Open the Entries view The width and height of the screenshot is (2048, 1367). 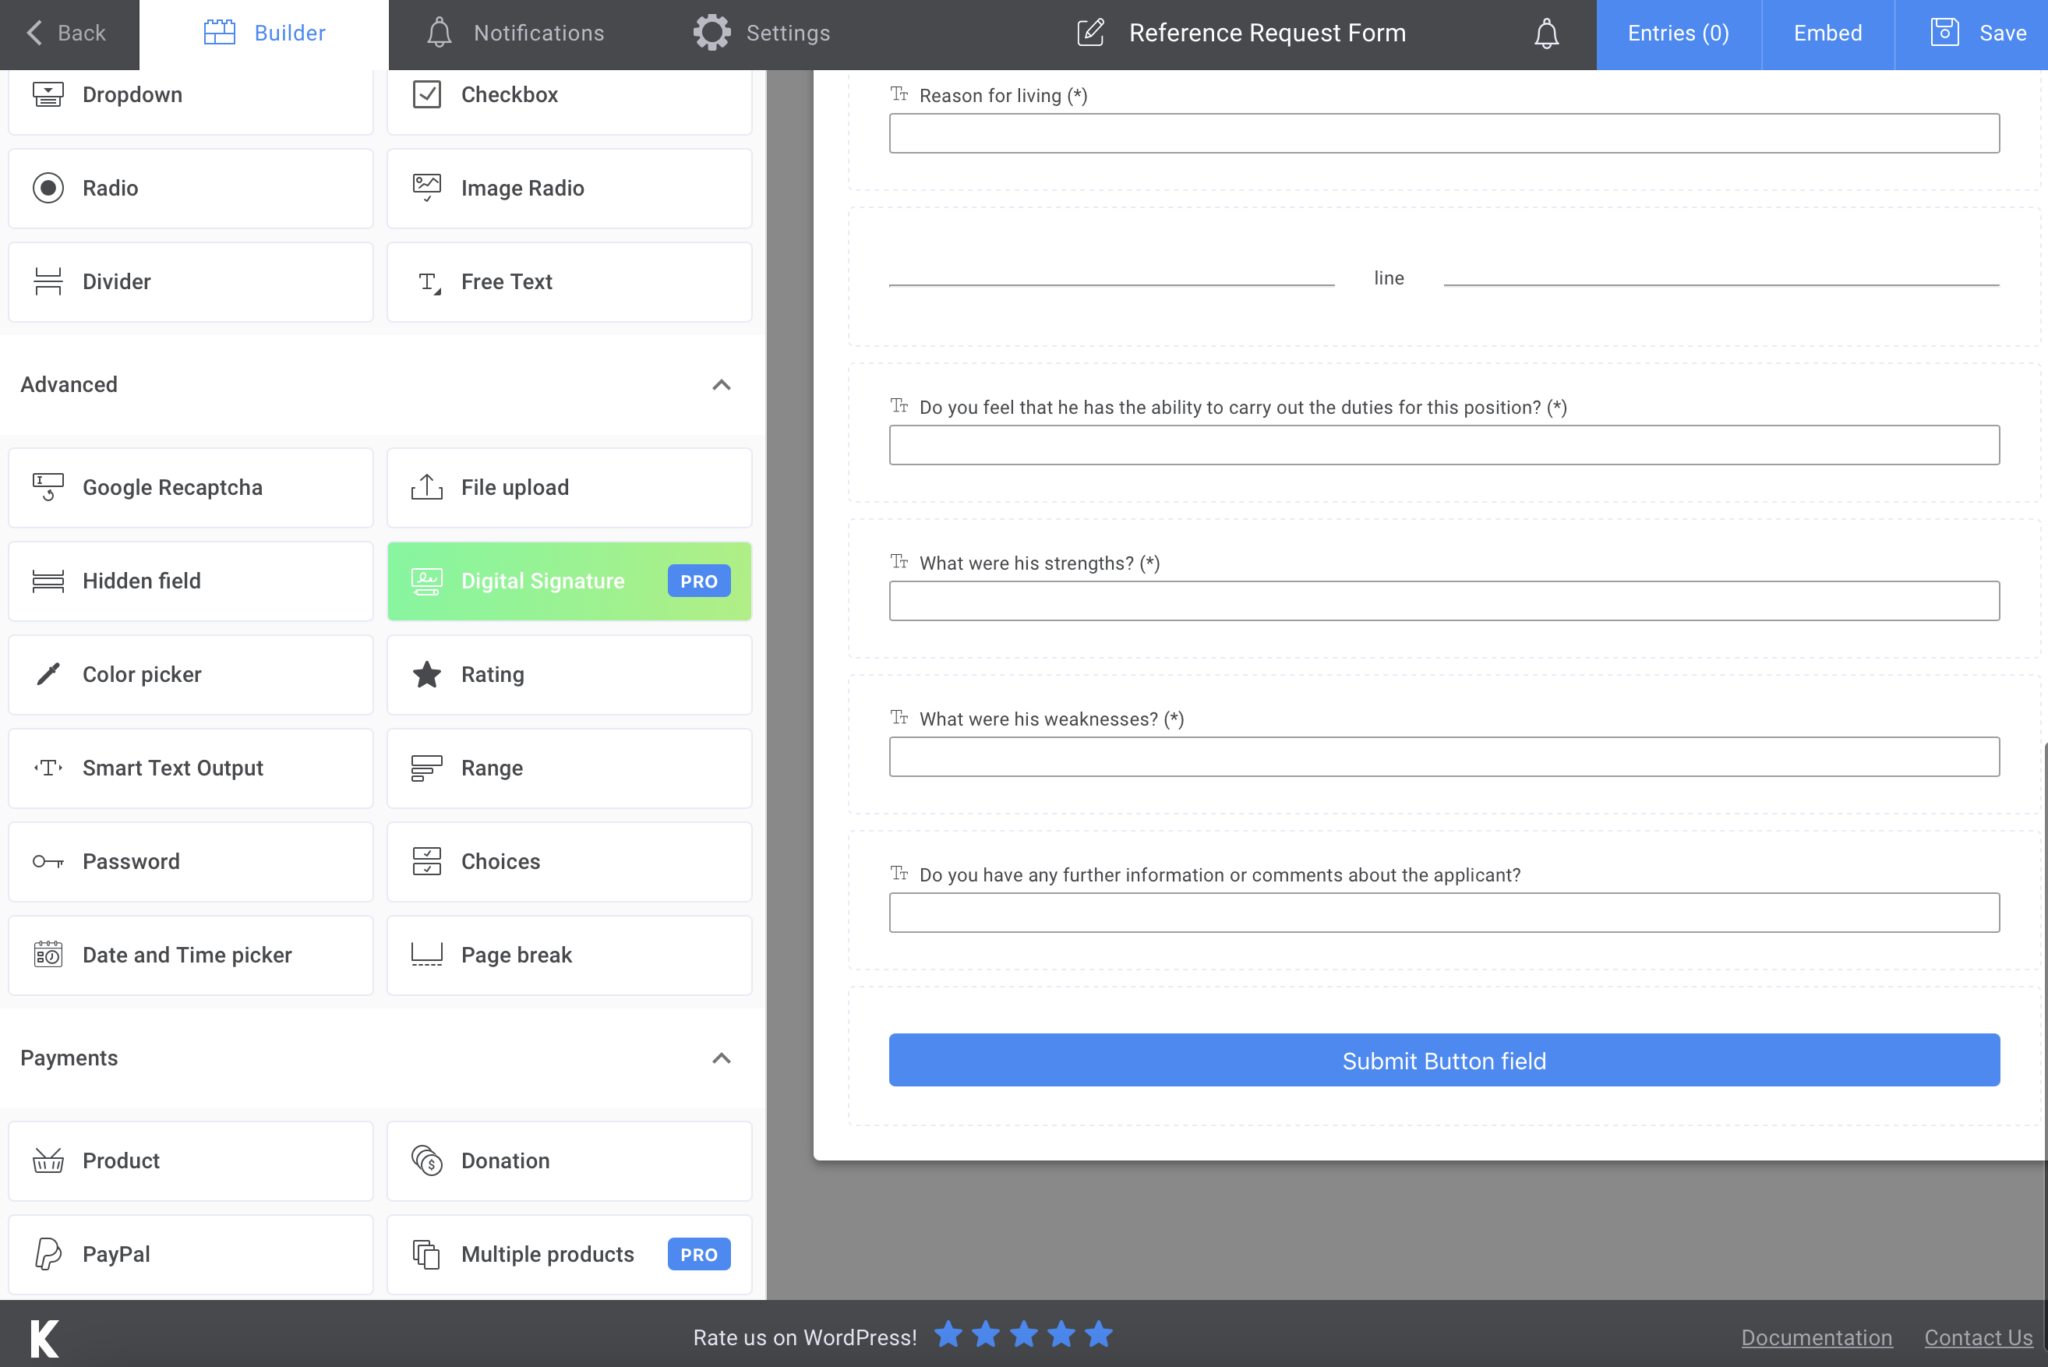[x=1677, y=33]
